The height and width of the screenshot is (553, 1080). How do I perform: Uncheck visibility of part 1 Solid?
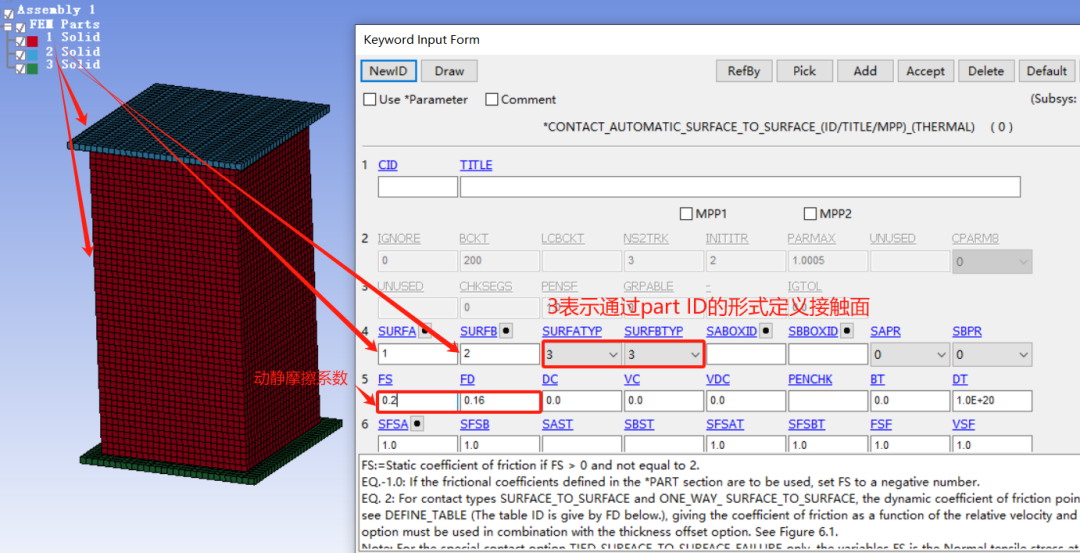click(20, 41)
